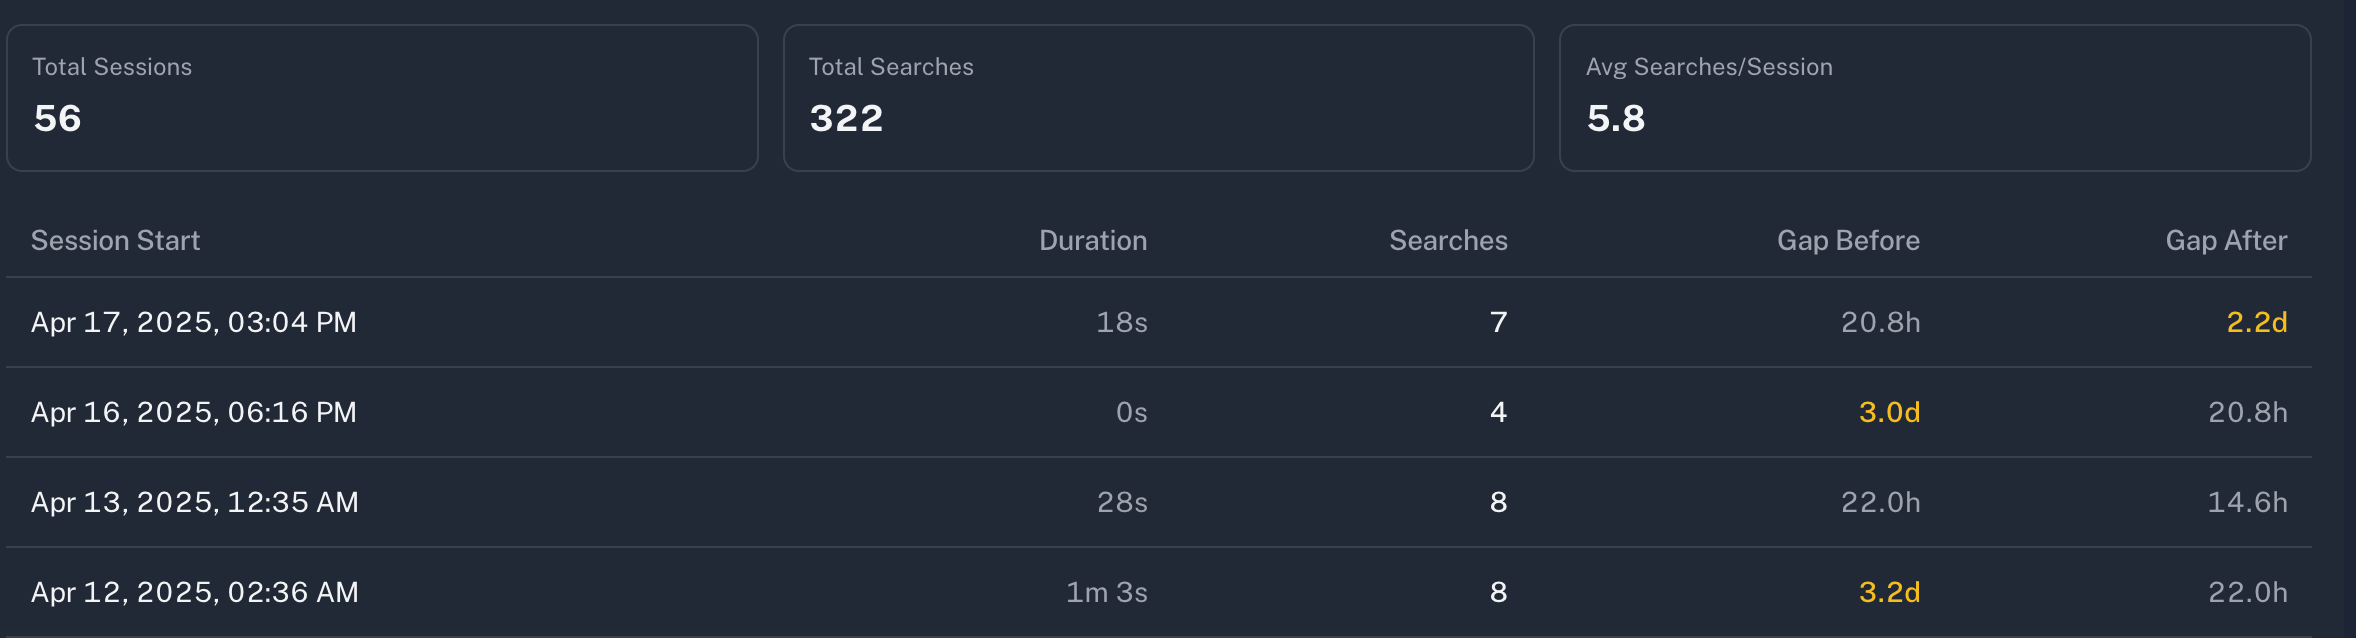
Task: Click the Searches column header
Action: click(x=1447, y=241)
